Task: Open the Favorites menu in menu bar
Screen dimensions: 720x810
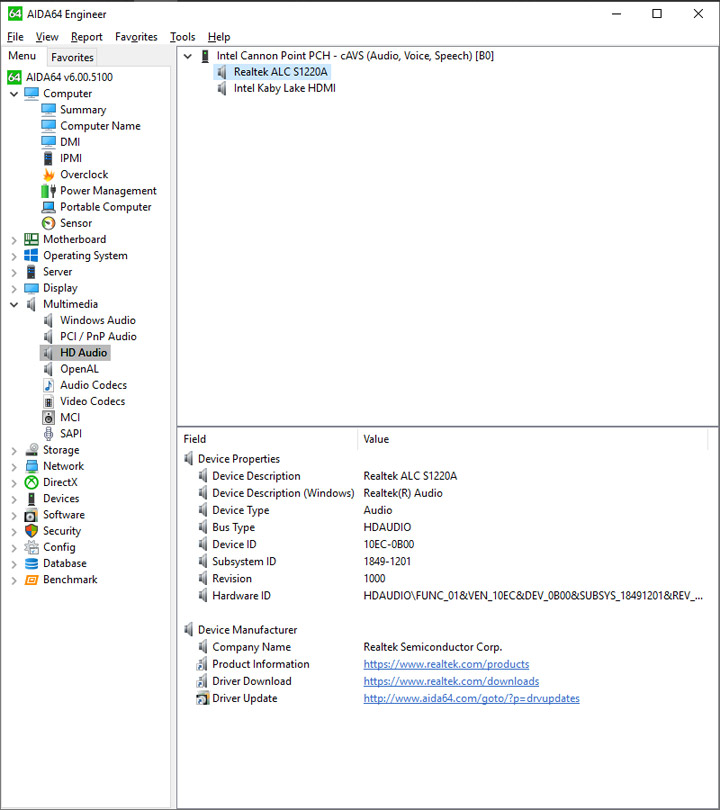Action: 136,37
